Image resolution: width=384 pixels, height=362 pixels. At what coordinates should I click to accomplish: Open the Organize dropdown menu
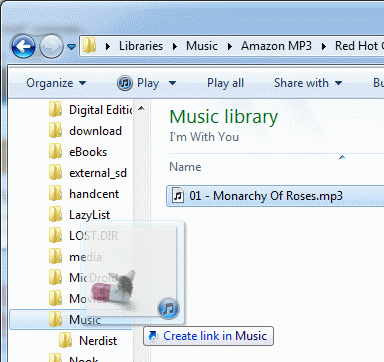pos(56,83)
